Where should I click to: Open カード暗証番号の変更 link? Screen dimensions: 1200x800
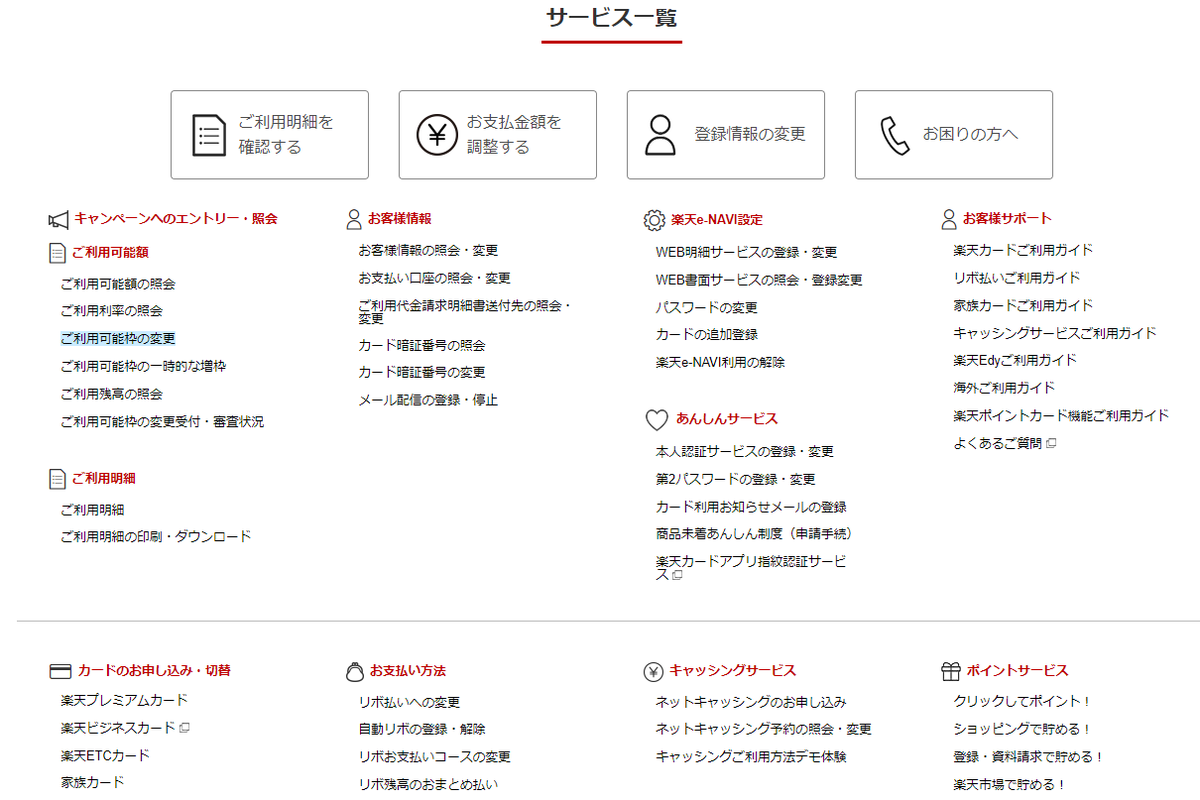pyautogui.click(x=422, y=372)
